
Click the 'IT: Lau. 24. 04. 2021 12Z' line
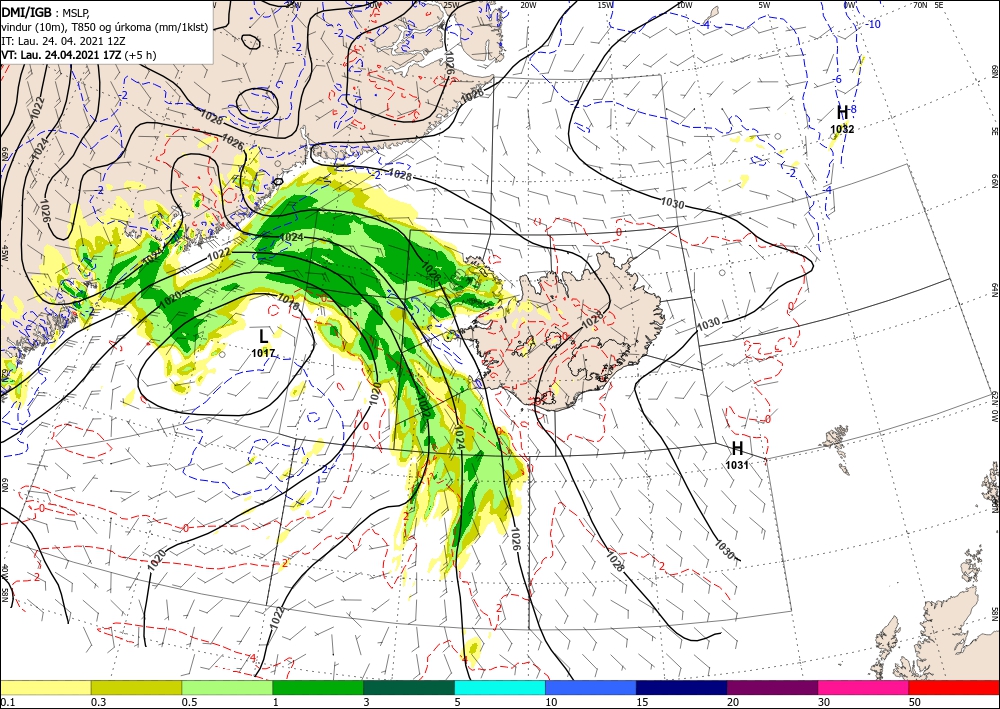point(61,41)
